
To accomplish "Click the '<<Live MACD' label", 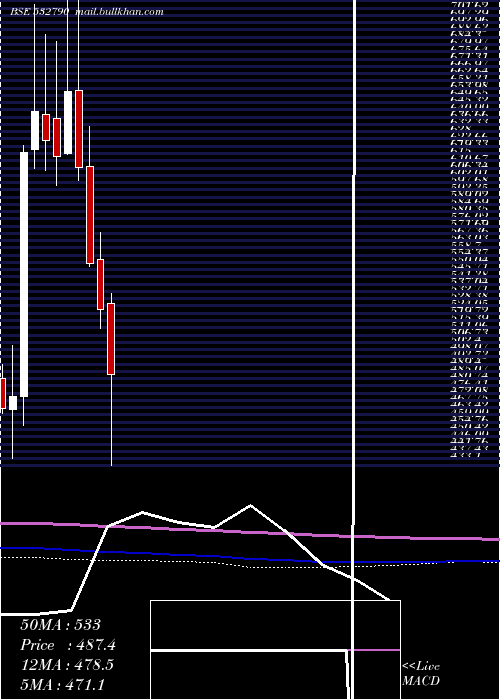I will click(x=421, y=674).
